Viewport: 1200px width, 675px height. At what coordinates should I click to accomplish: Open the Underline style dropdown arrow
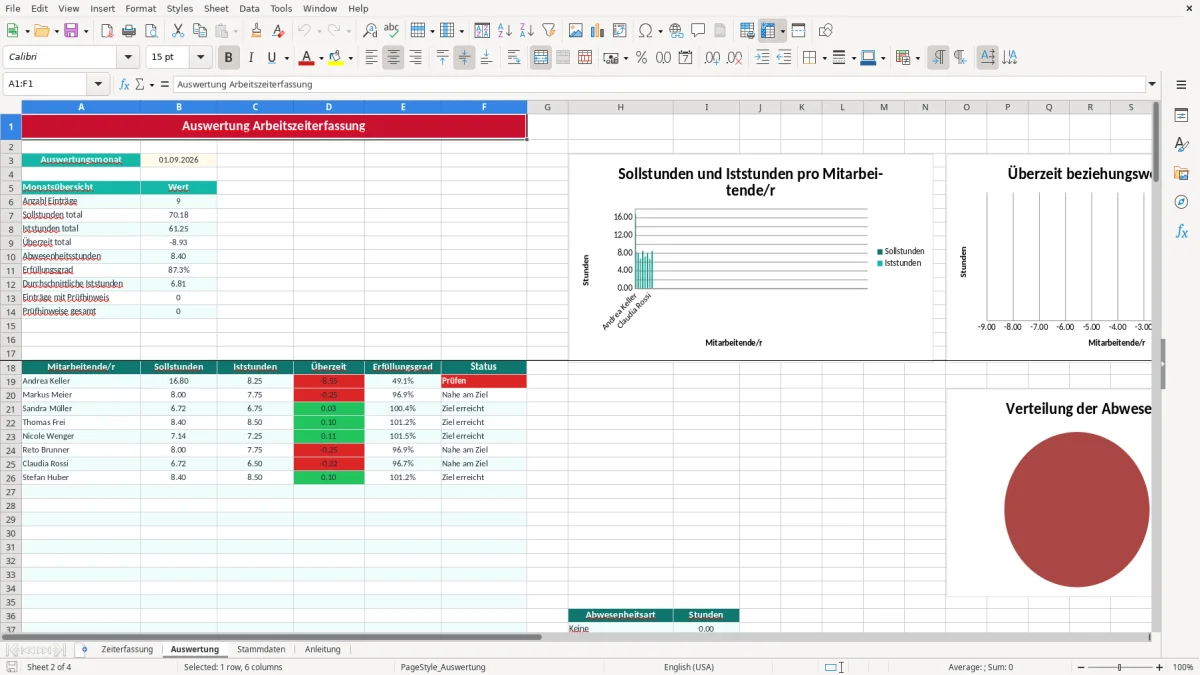pos(286,58)
